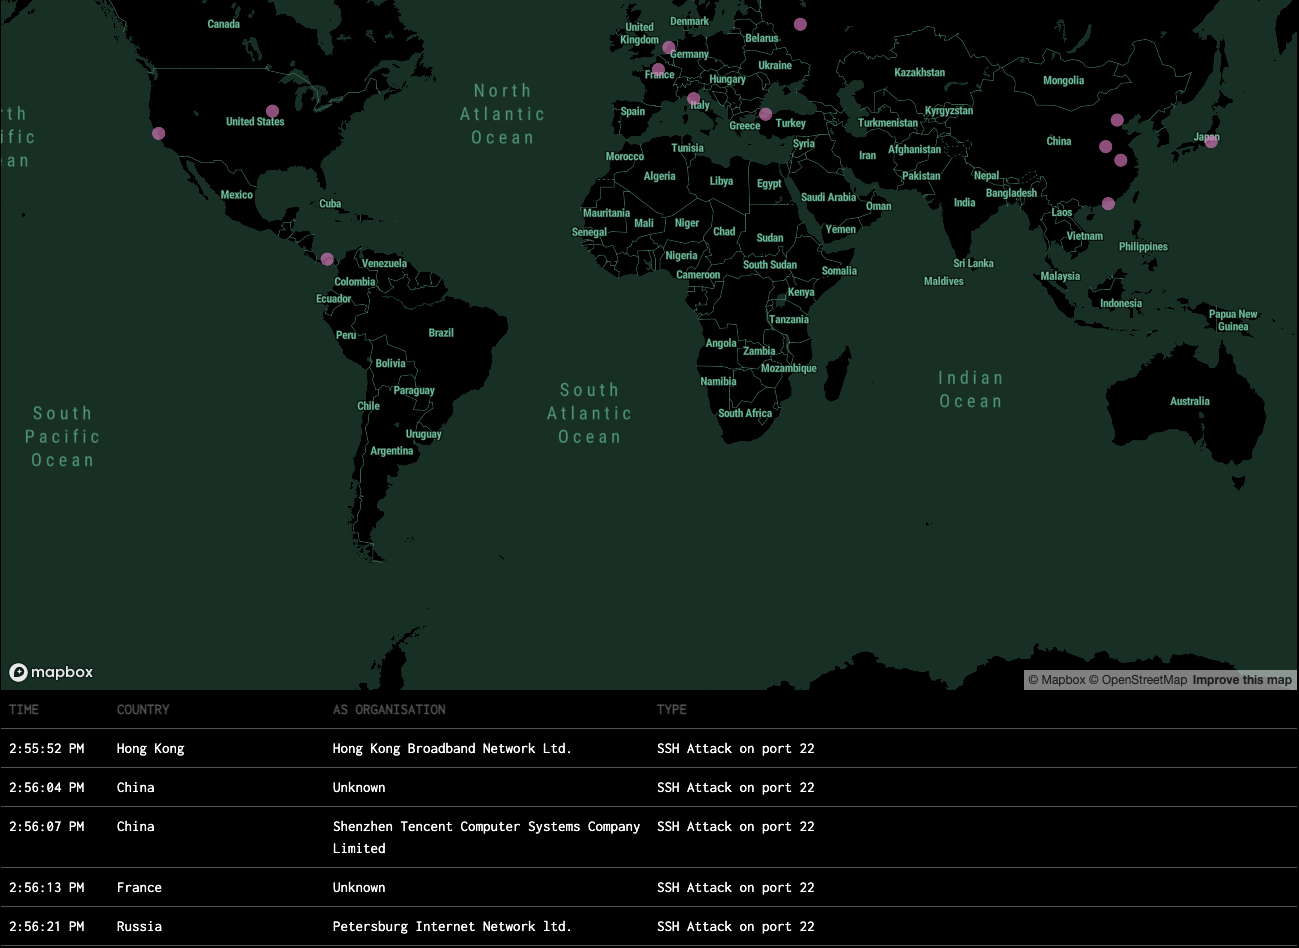Click the TIME column header
Viewport: 1299px width, 948px height.
click(24, 709)
